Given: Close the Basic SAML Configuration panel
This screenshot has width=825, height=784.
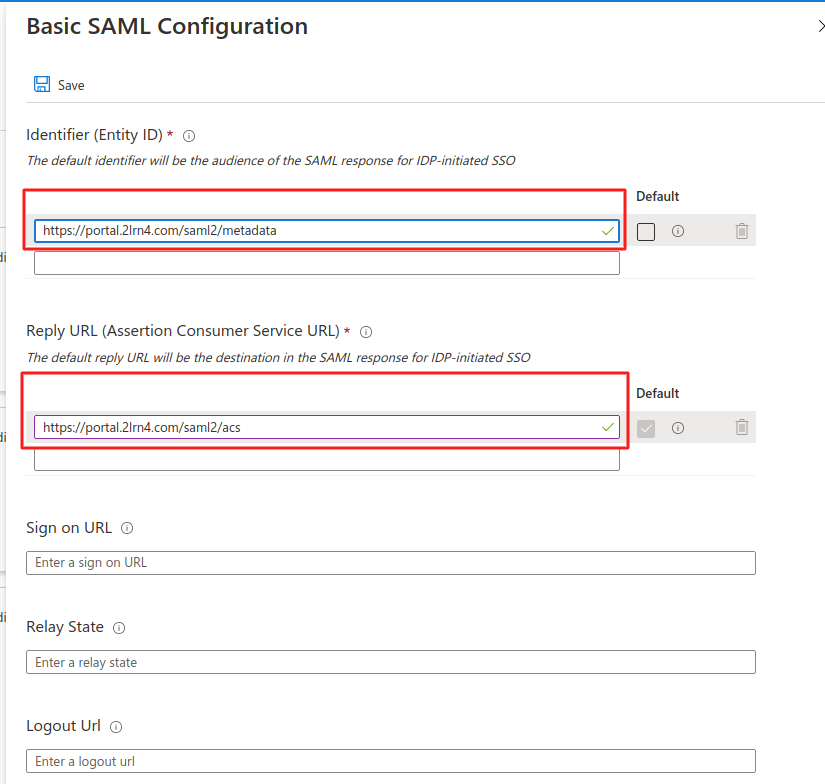Looking at the screenshot, I should 820,26.
